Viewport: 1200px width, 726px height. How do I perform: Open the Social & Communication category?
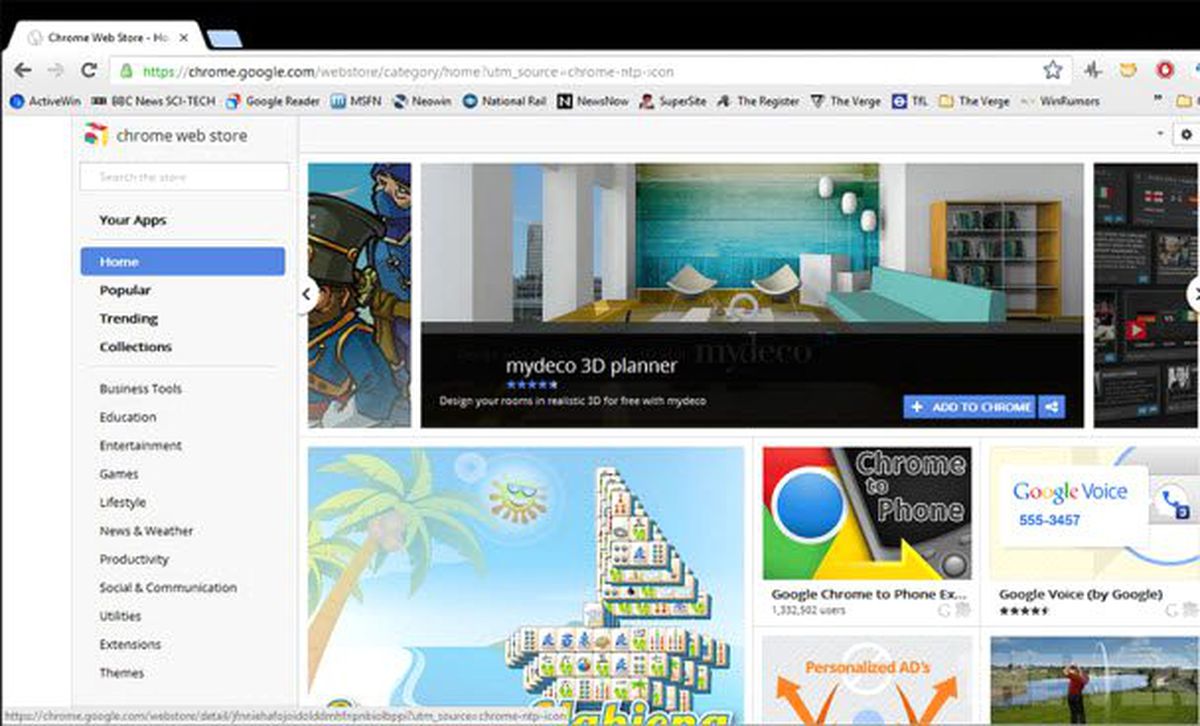pos(167,588)
